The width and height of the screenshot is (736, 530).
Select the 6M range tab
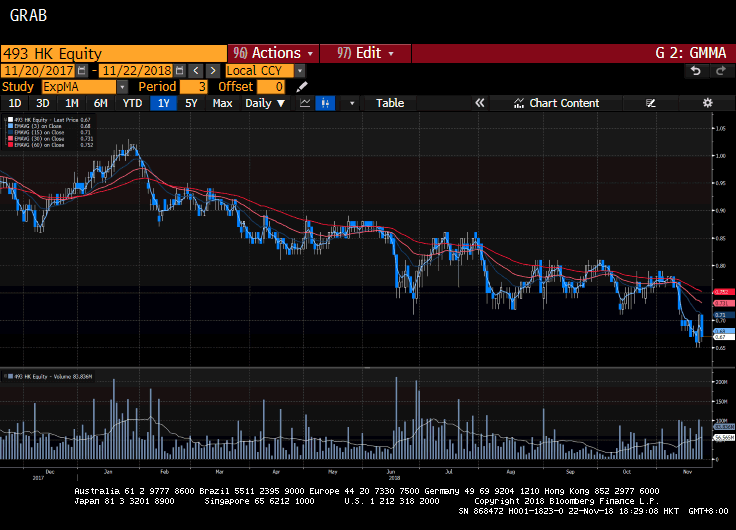100,103
